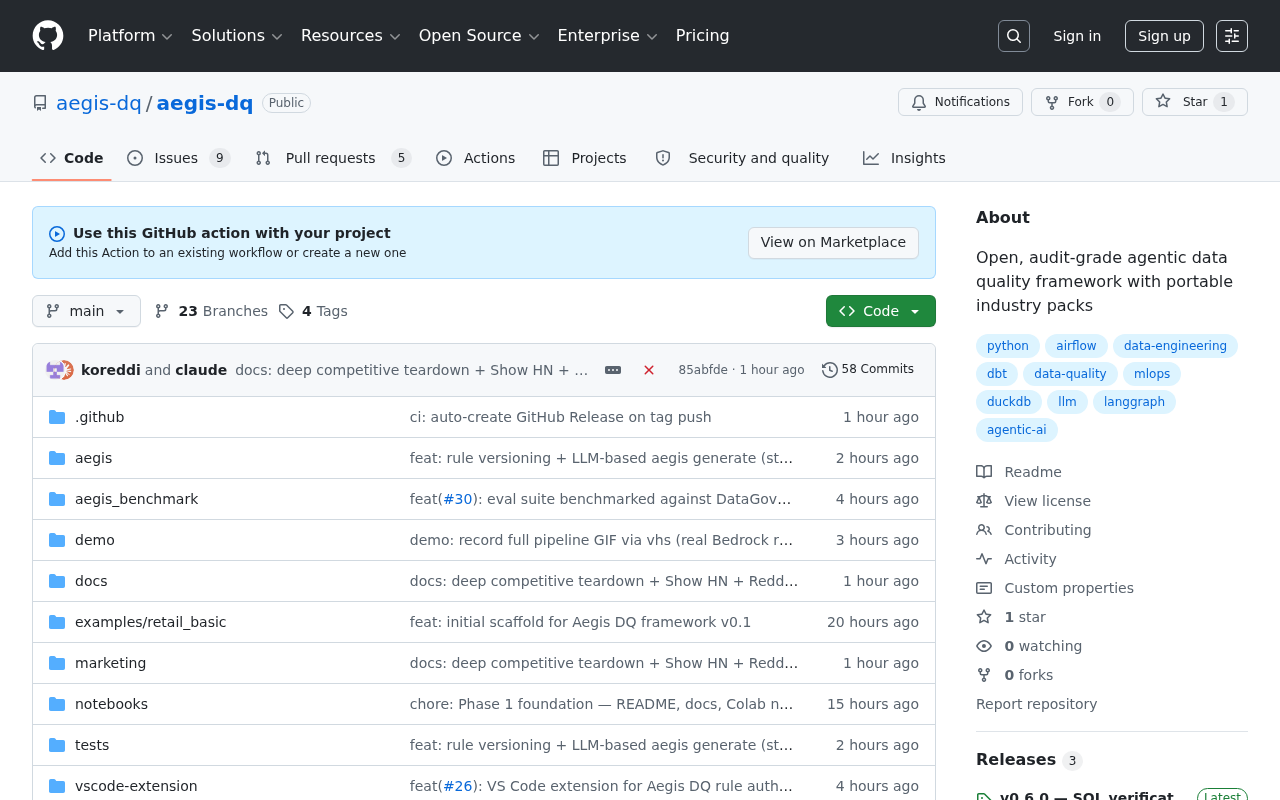1280x800 pixels.
Task: Open the green Code dropdown button
Action: click(x=881, y=311)
